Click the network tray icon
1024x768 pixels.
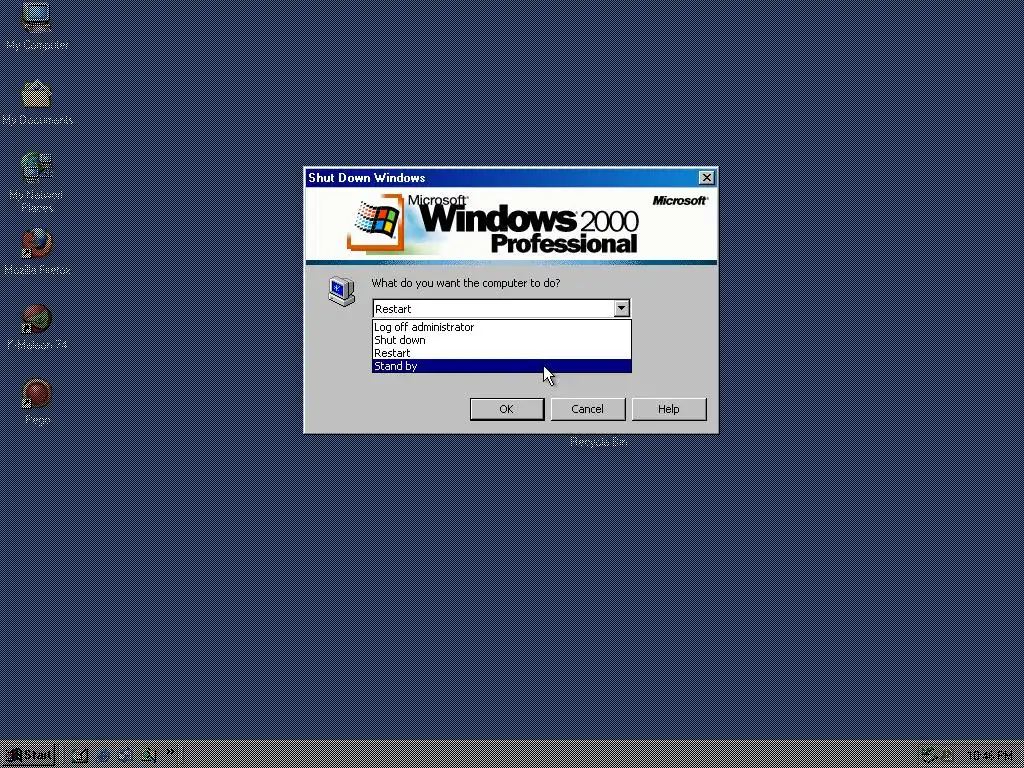tap(929, 756)
